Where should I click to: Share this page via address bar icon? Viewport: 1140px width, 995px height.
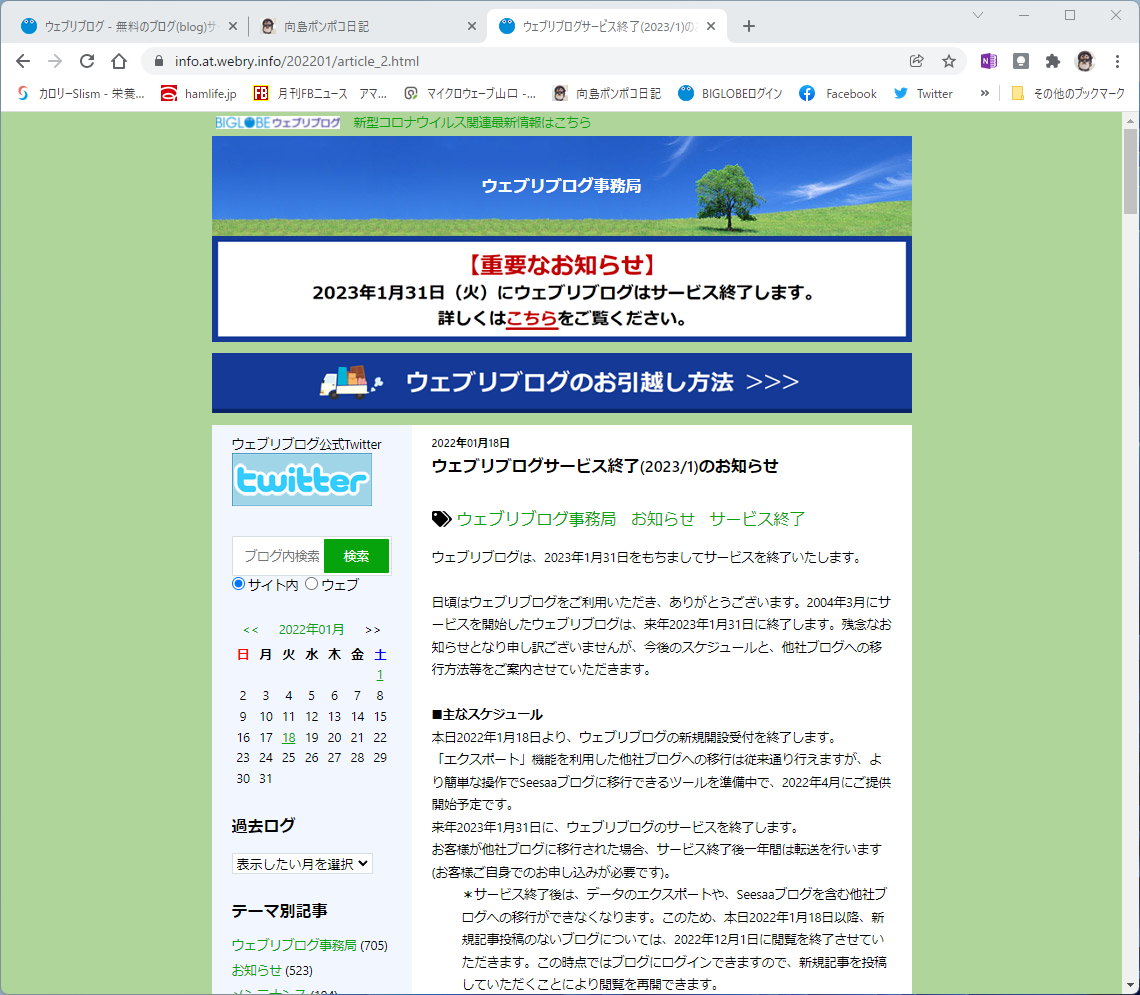tap(917, 61)
